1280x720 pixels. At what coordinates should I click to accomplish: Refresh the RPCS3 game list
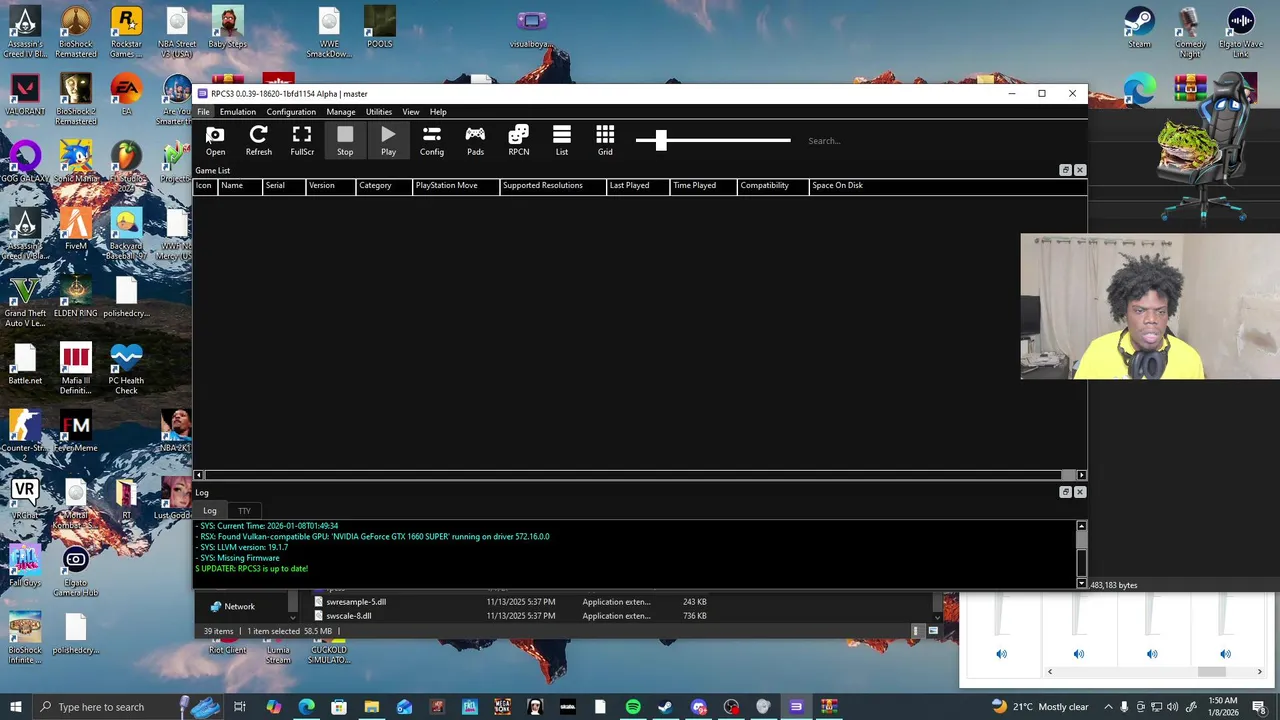pyautogui.click(x=258, y=141)
